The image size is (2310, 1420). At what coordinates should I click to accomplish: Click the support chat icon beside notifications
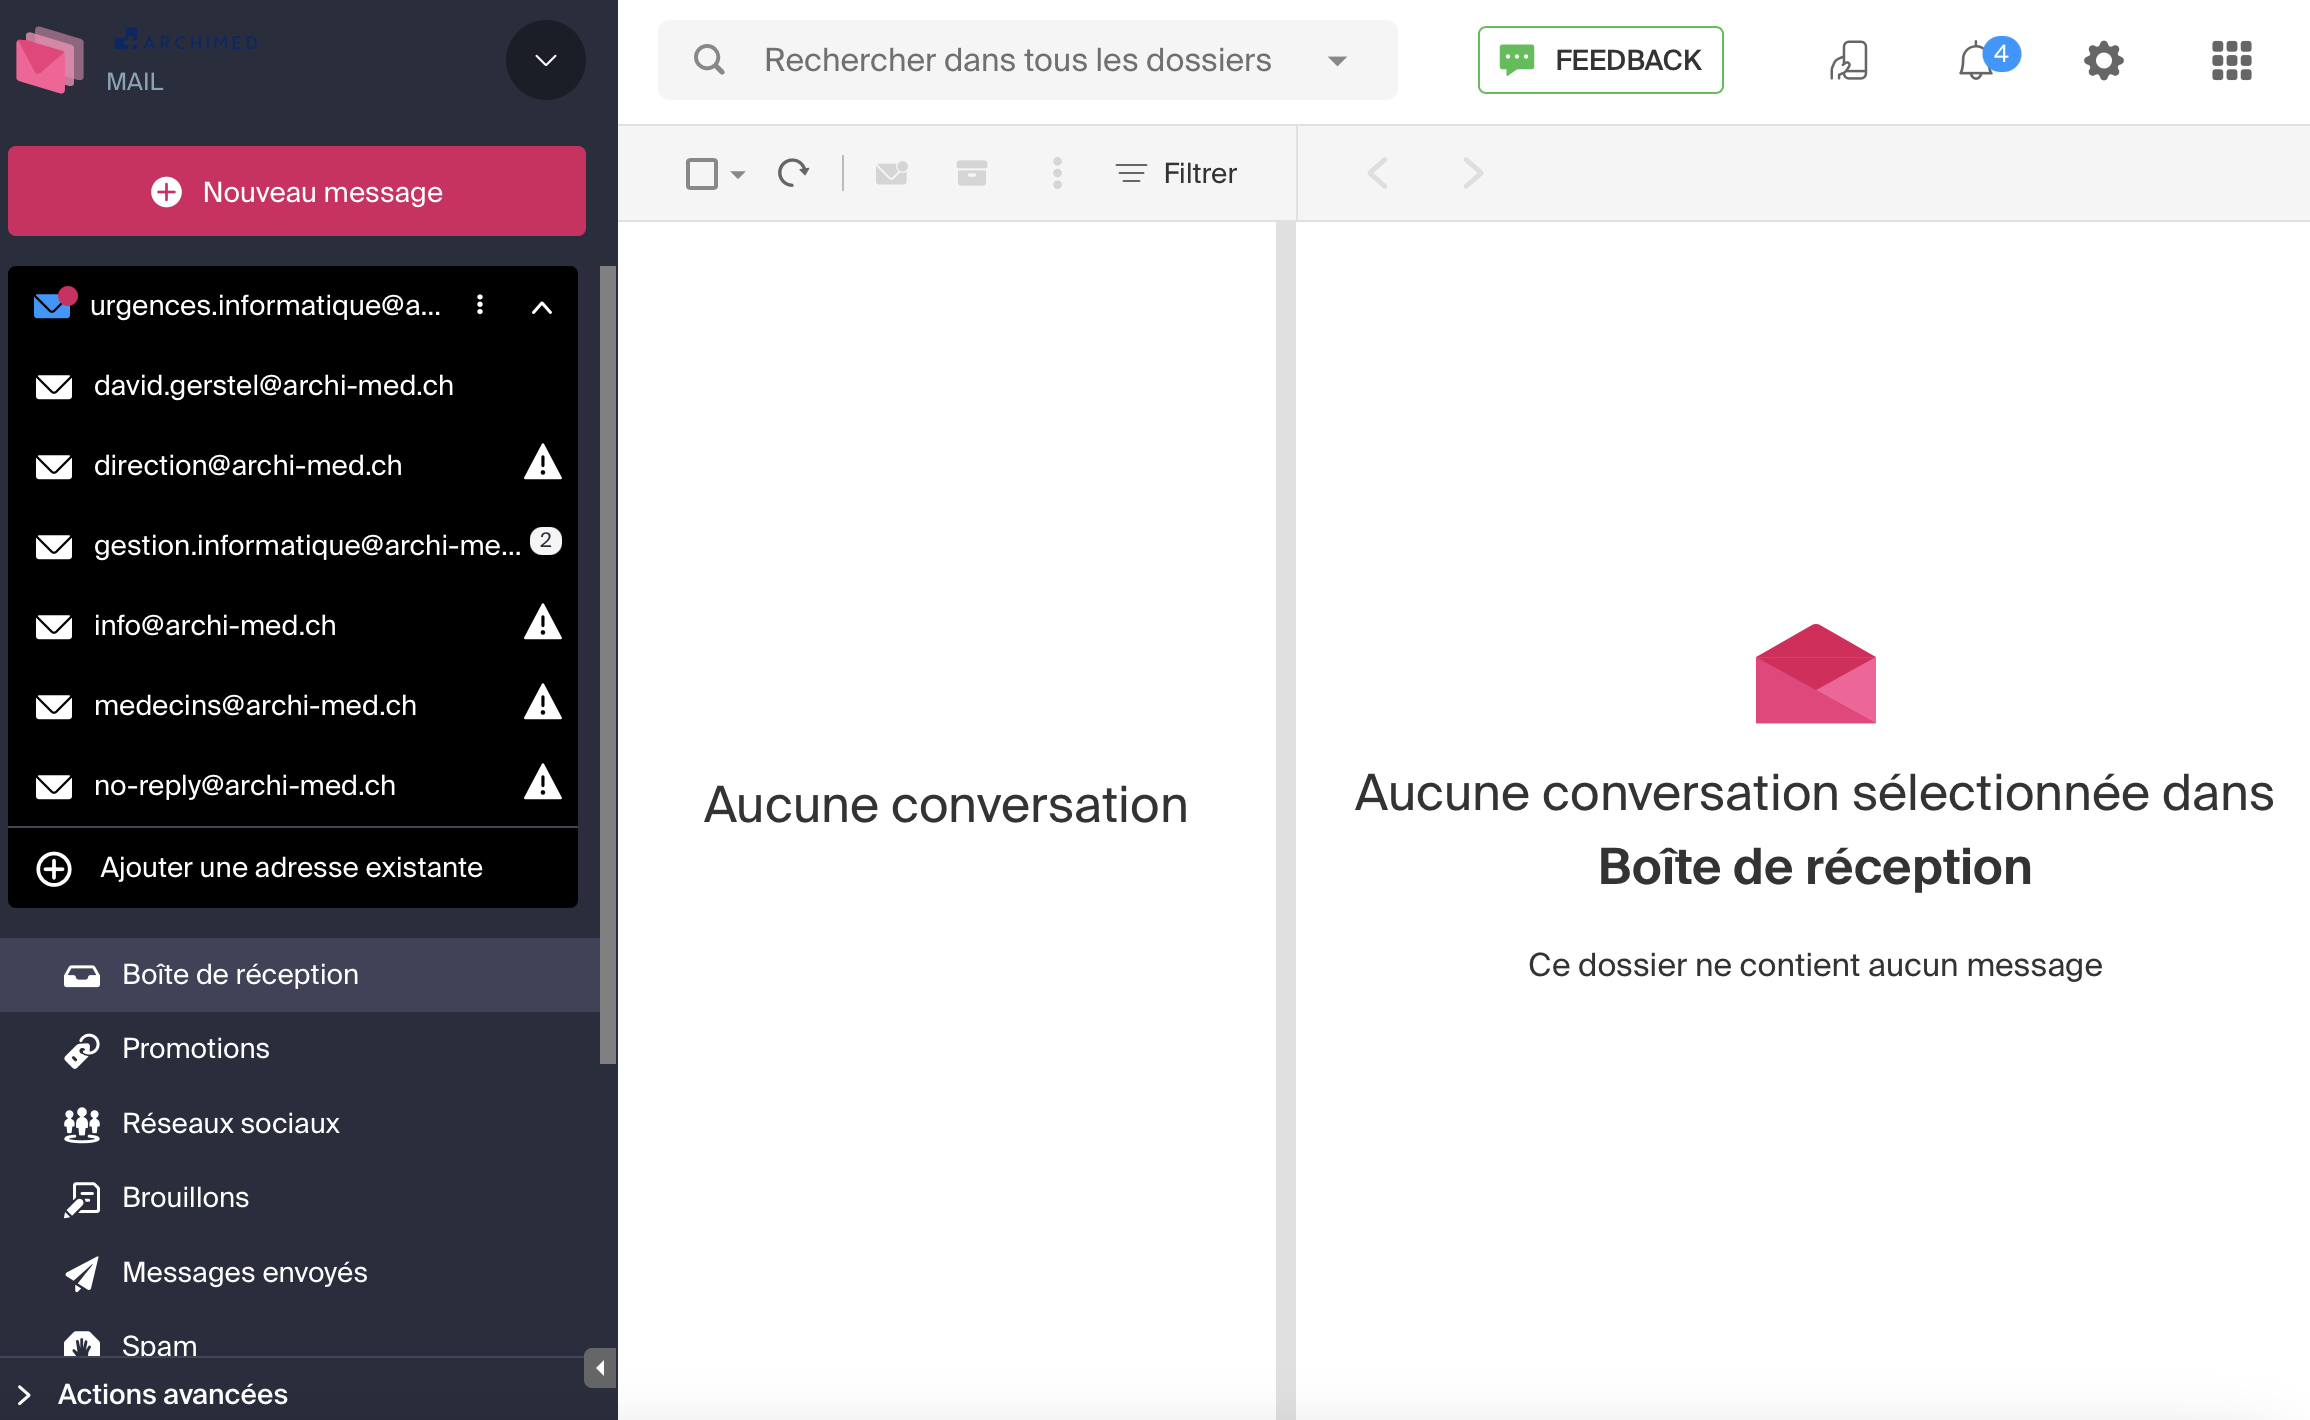(x=1849, y=61)
